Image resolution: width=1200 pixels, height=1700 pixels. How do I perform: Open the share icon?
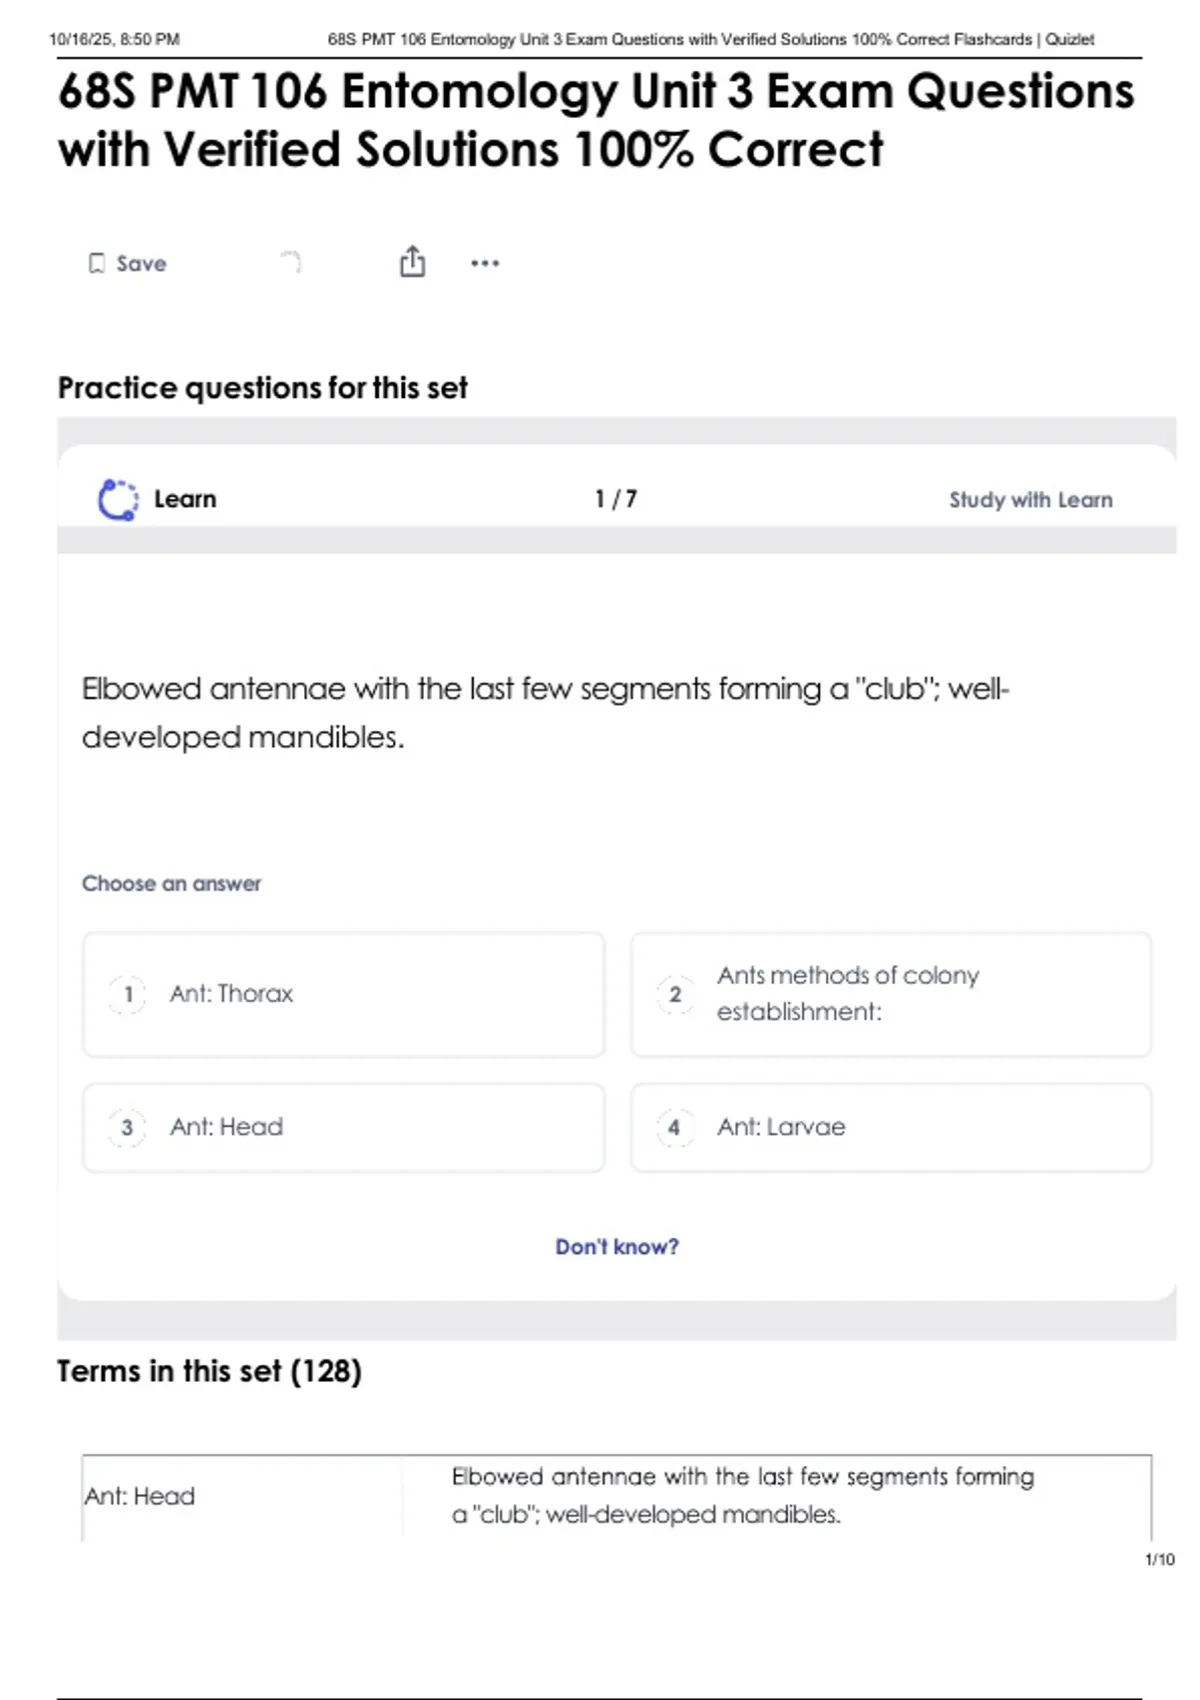(x=412, y=262)
